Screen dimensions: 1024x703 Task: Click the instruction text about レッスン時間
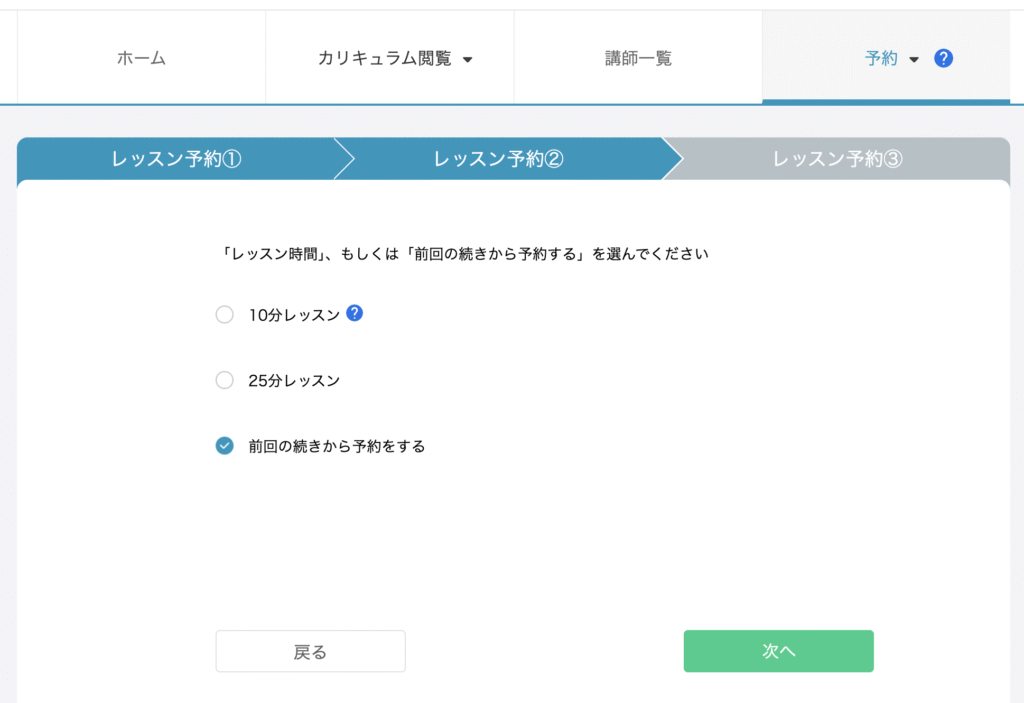(x=464, y=254)
